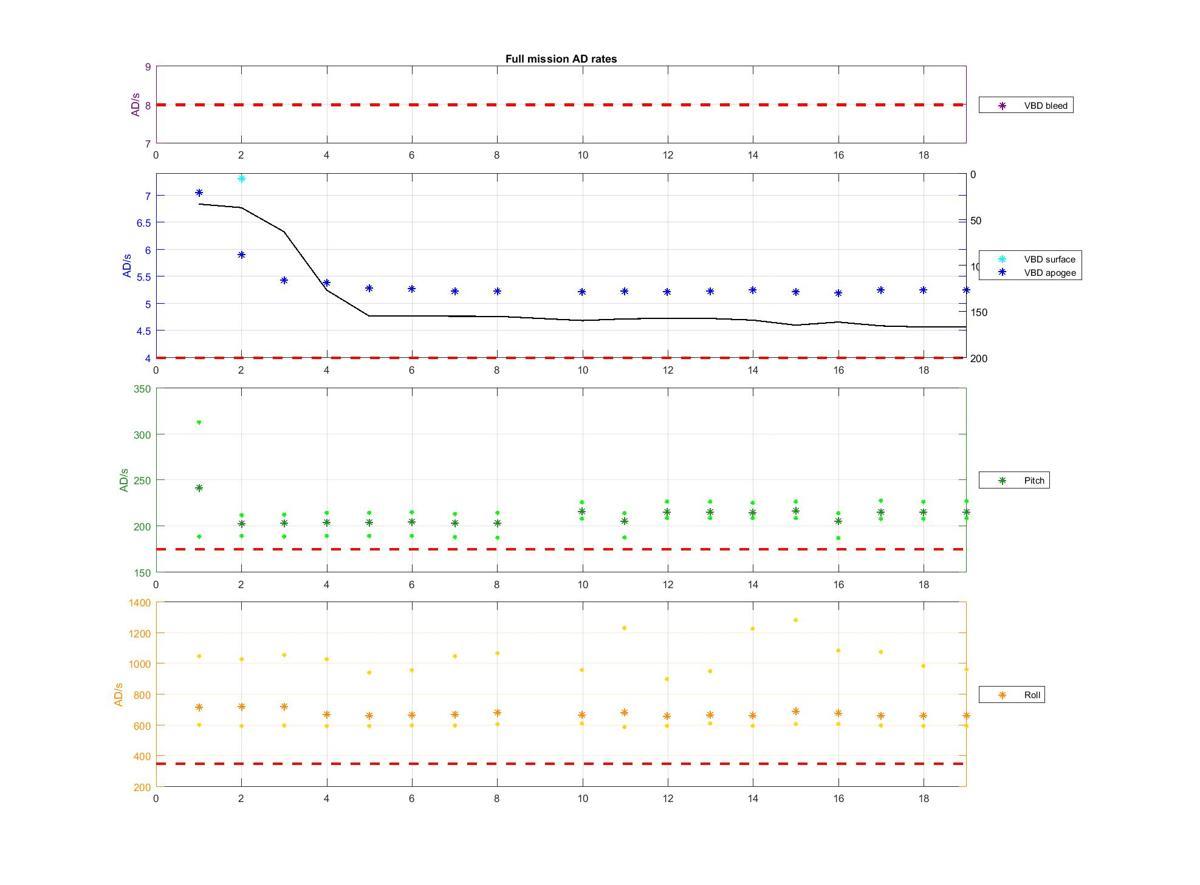Click the dark green Pitch star at dive 1

tap(199, 488)
